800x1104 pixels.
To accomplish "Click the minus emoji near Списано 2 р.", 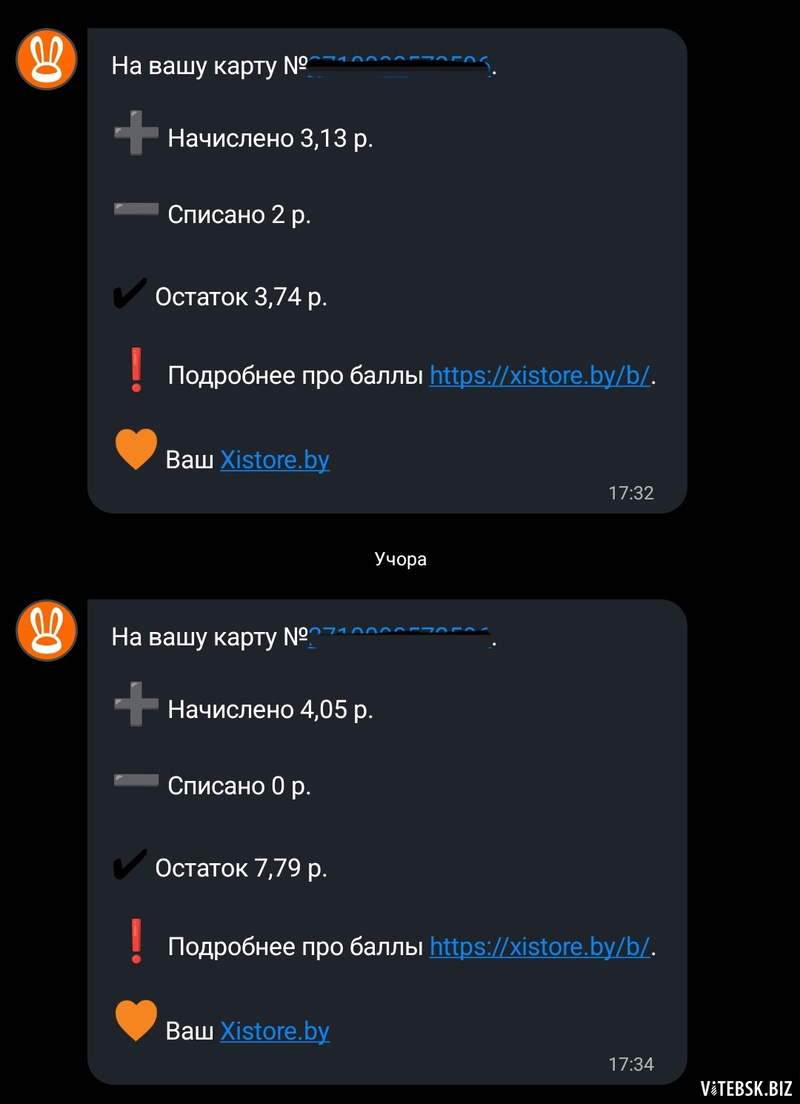I will point(136,209).
